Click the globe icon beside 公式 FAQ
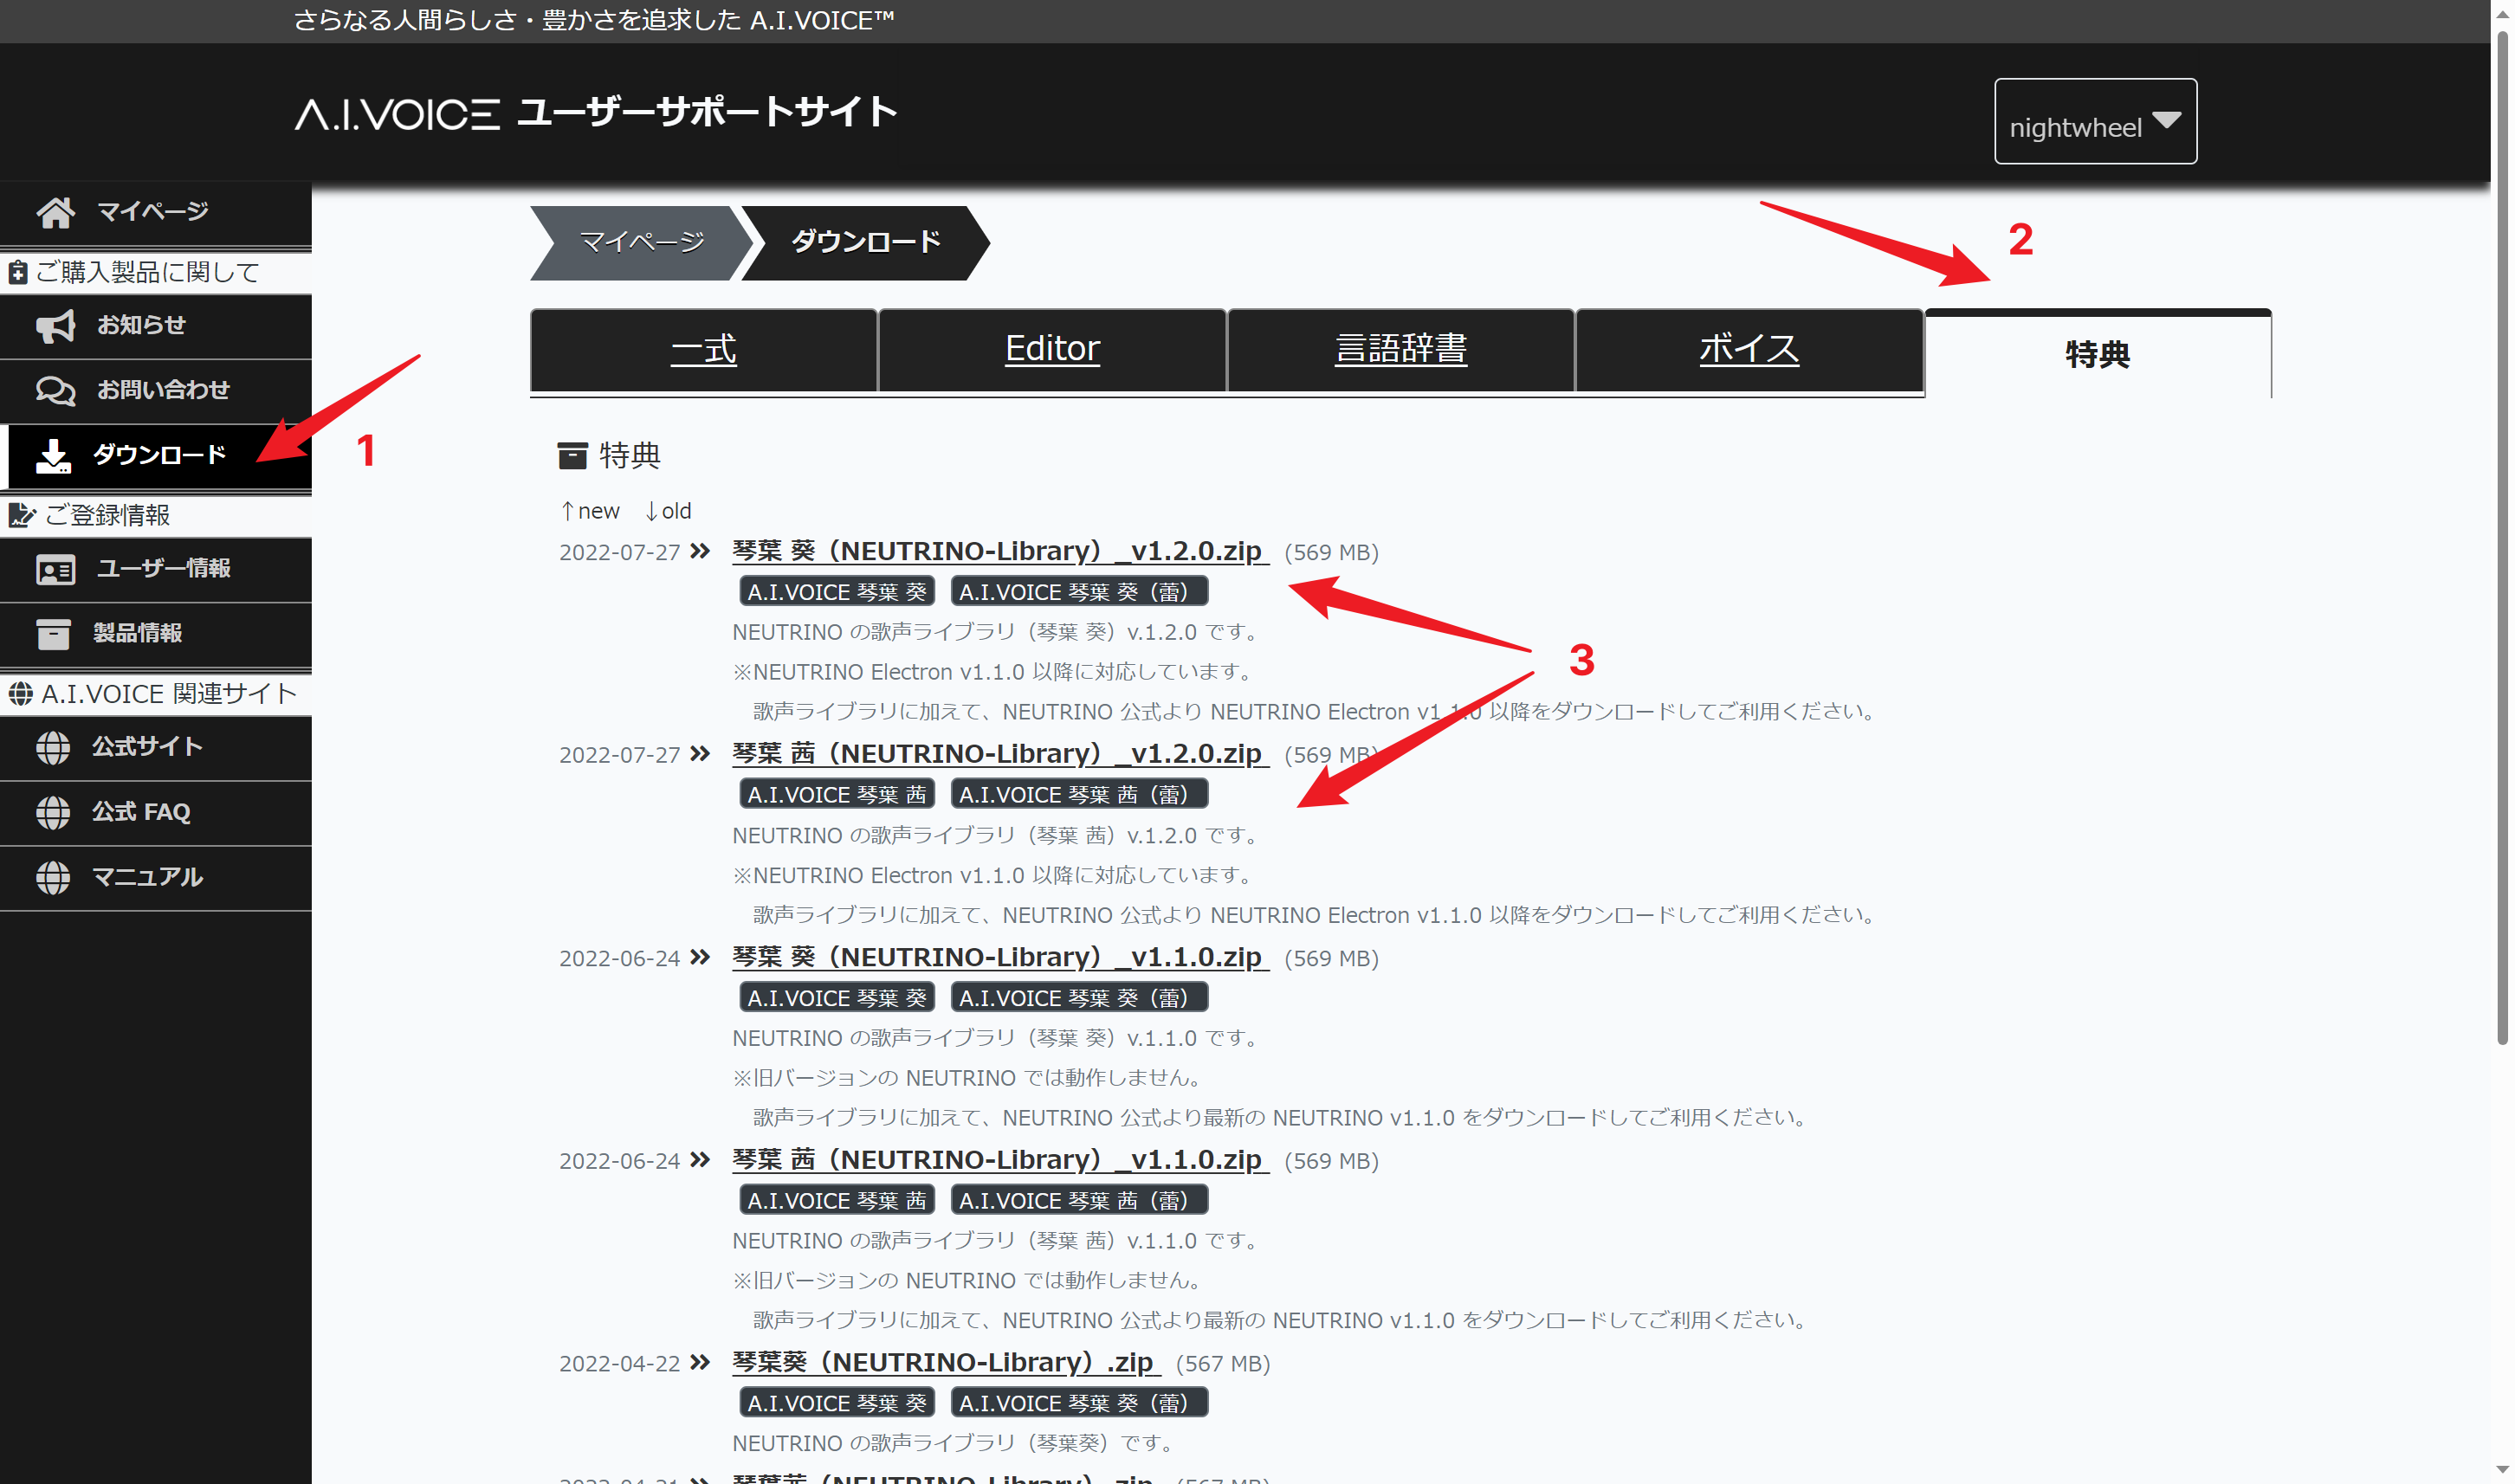The height and width of the screenshot is (1484, 2515). coord(53,812)
